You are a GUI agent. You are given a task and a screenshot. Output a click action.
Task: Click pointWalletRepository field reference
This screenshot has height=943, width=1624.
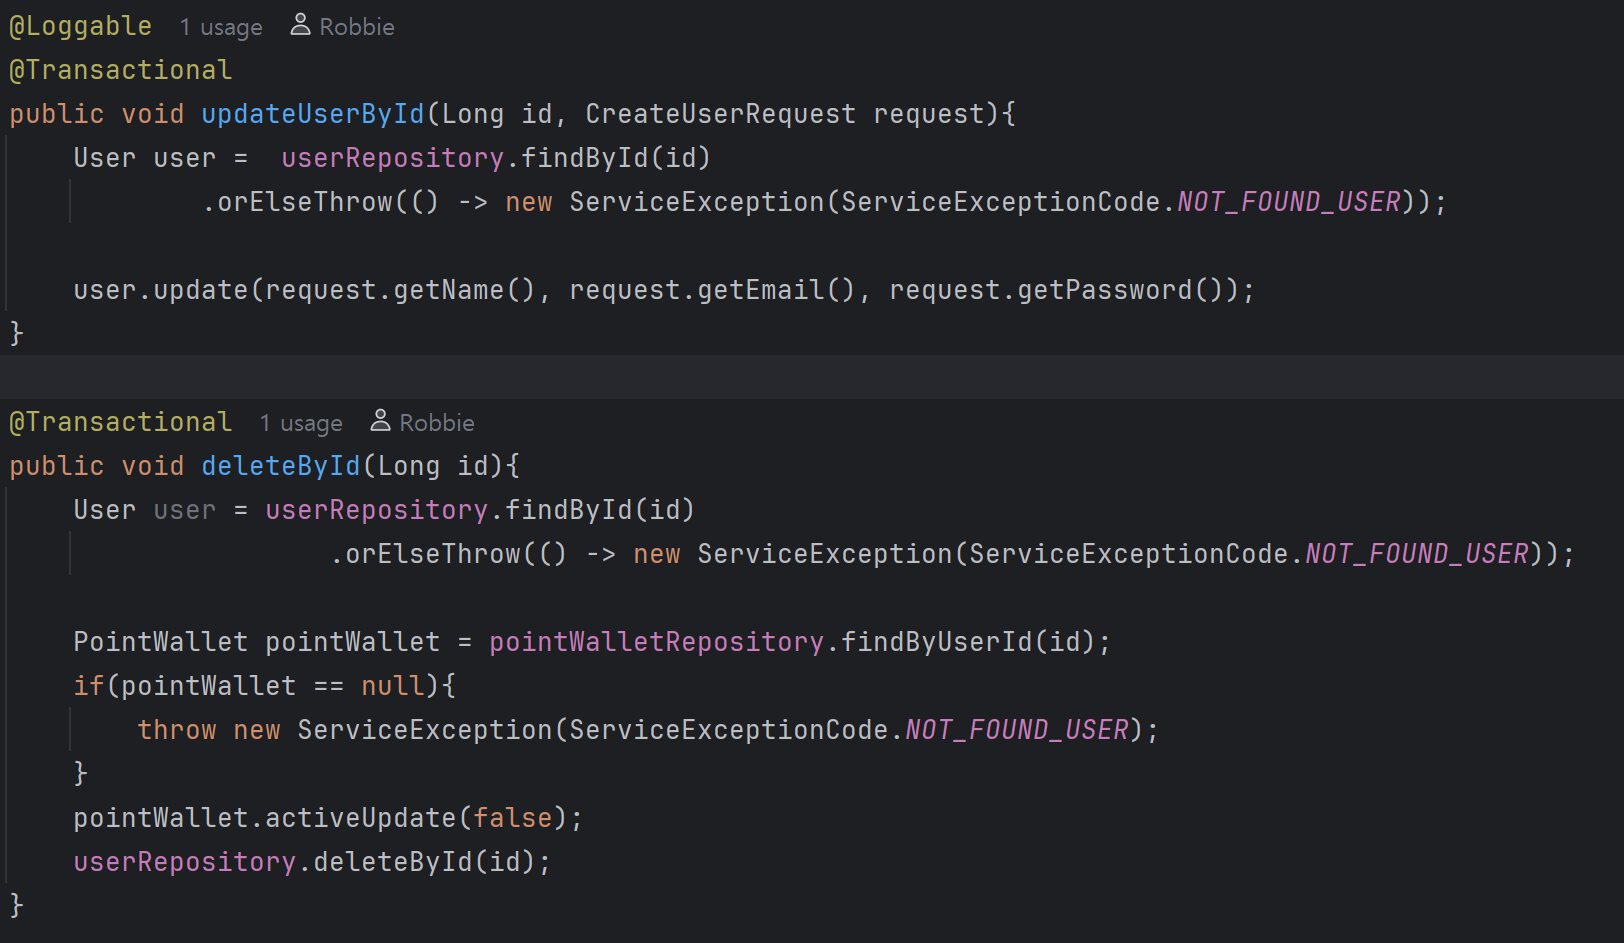point(657,642)
